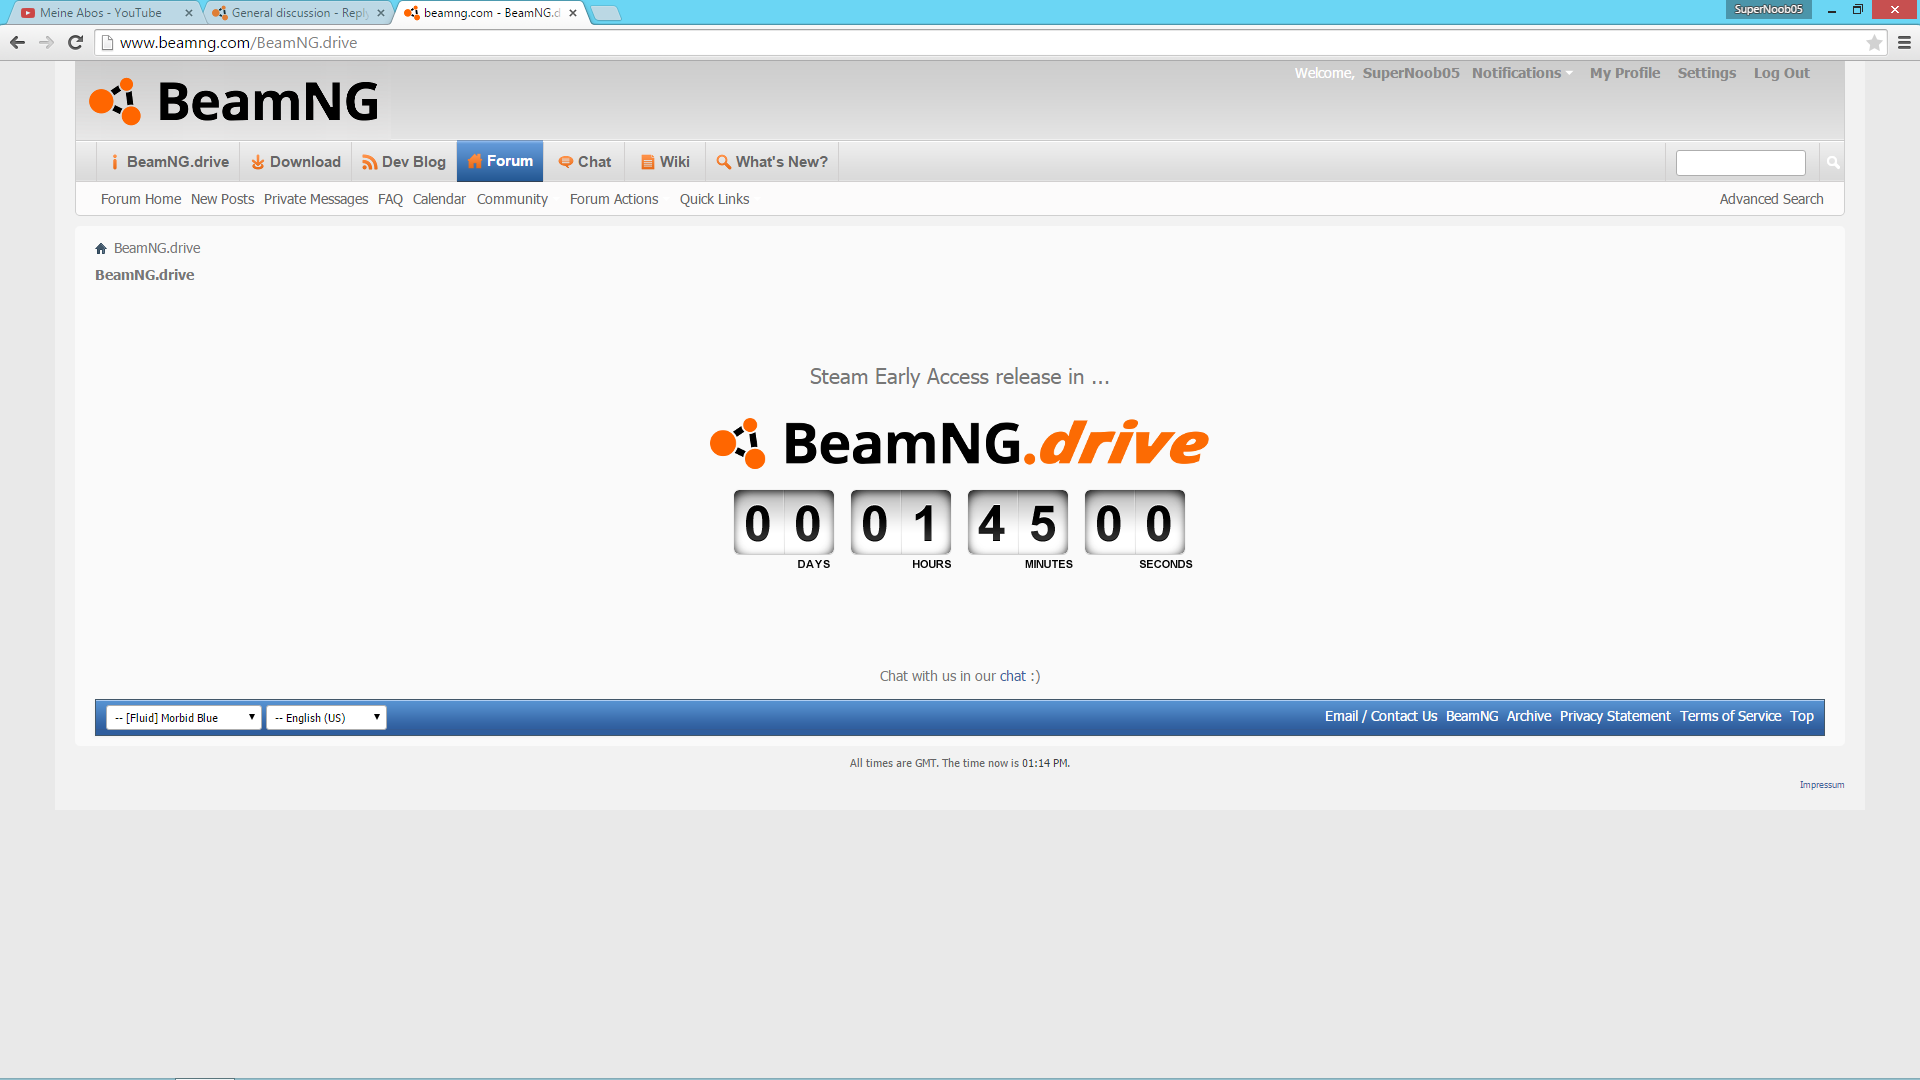Click the home icon in the breadcrumb
Screen dimensions: 1920x1080
101,248
